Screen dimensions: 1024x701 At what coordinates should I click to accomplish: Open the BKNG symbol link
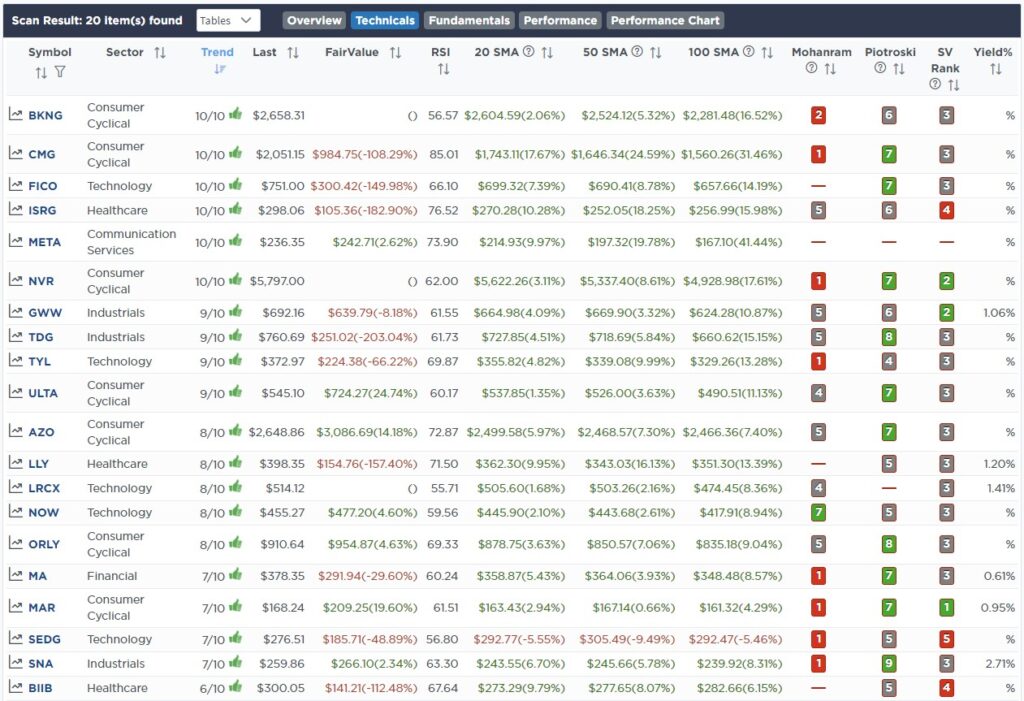[x=46, y=116]
